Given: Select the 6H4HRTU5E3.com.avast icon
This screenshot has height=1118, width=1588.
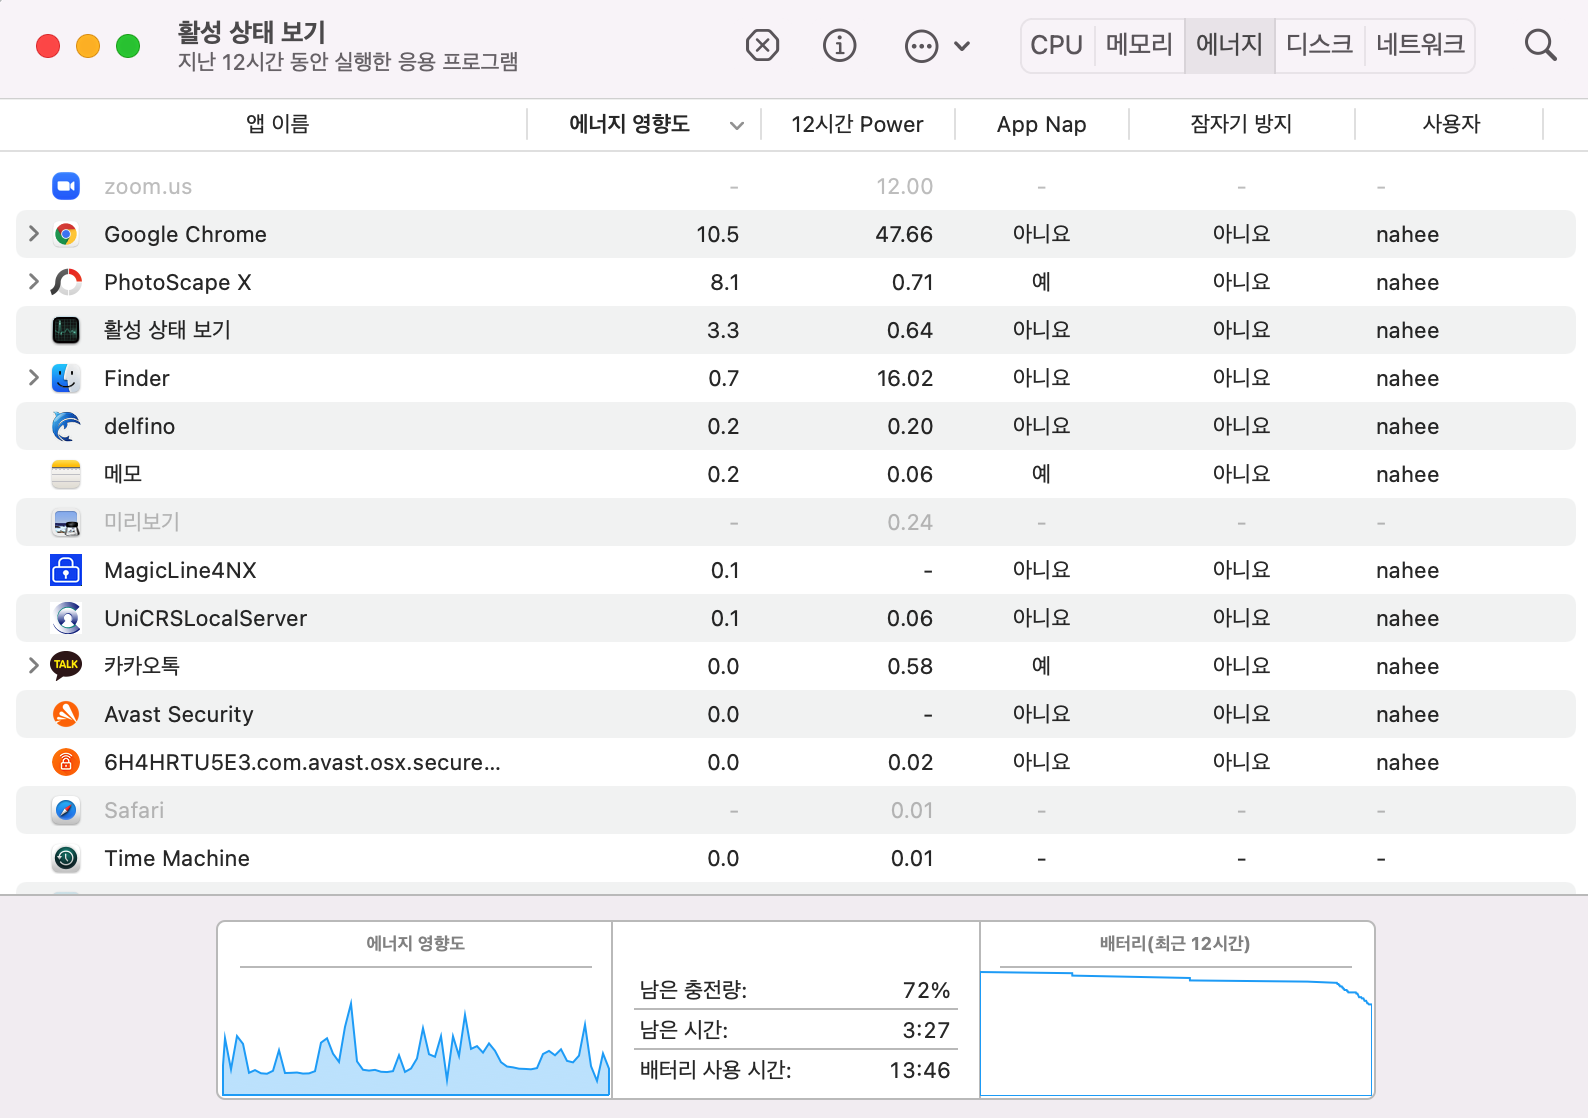Looking at the screenshot, I should [x=66, y=762].
